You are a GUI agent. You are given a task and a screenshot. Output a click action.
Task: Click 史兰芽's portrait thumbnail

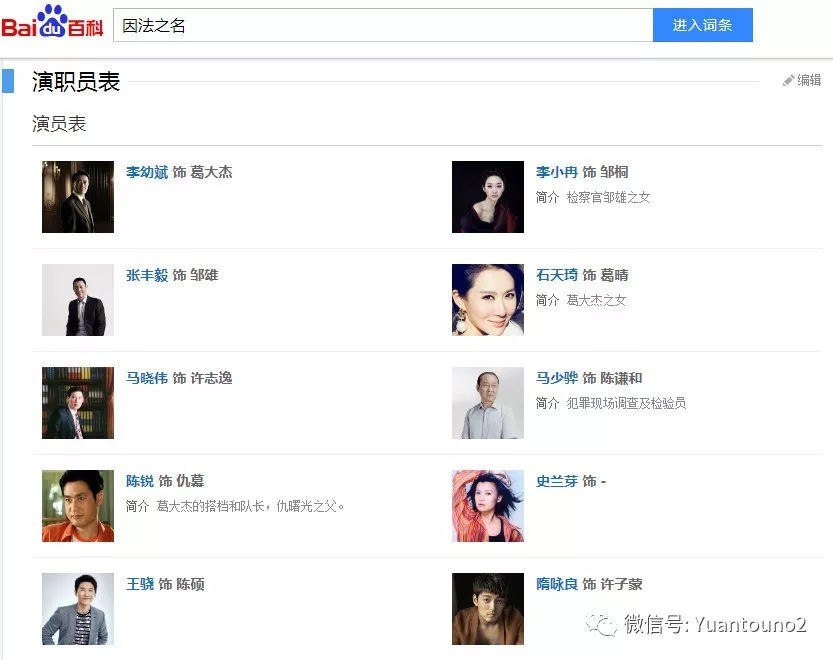(488, 506)
